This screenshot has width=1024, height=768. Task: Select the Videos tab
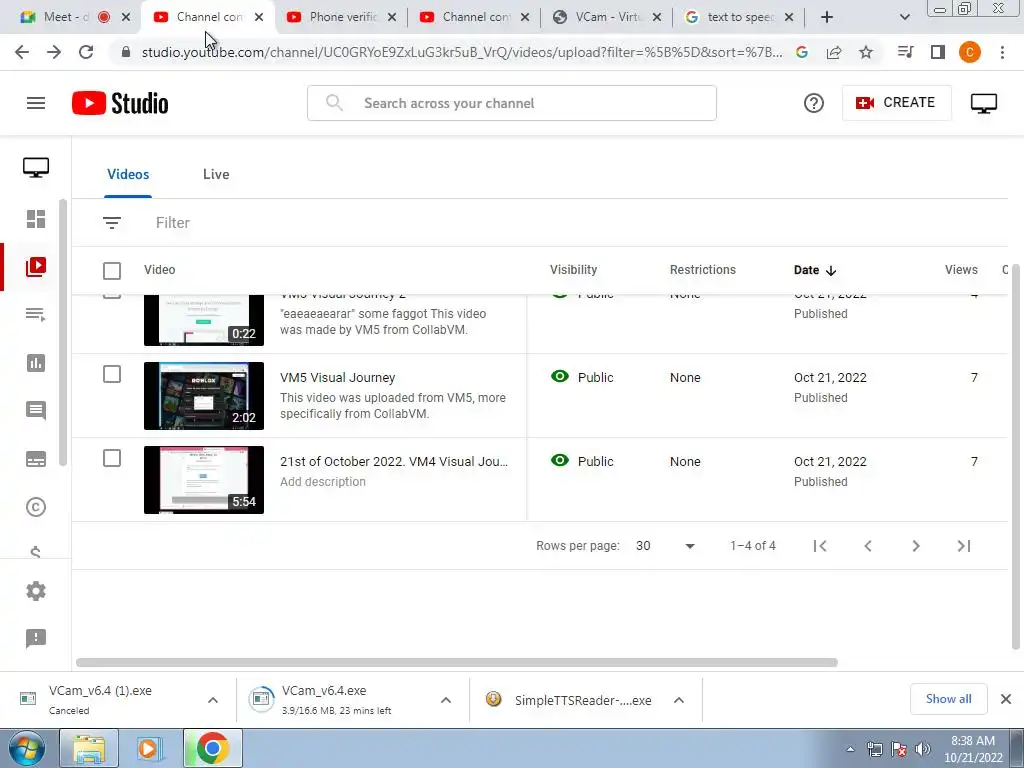(x=128, y=174)
